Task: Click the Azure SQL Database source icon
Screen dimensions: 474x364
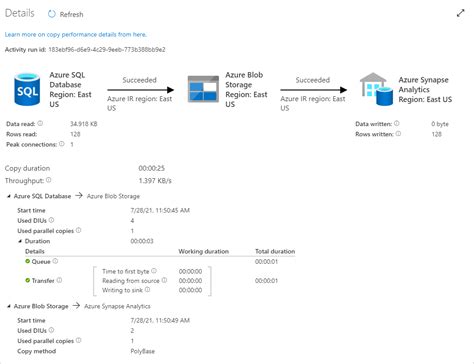Action: pyautogui.click(x=27, y=89)
